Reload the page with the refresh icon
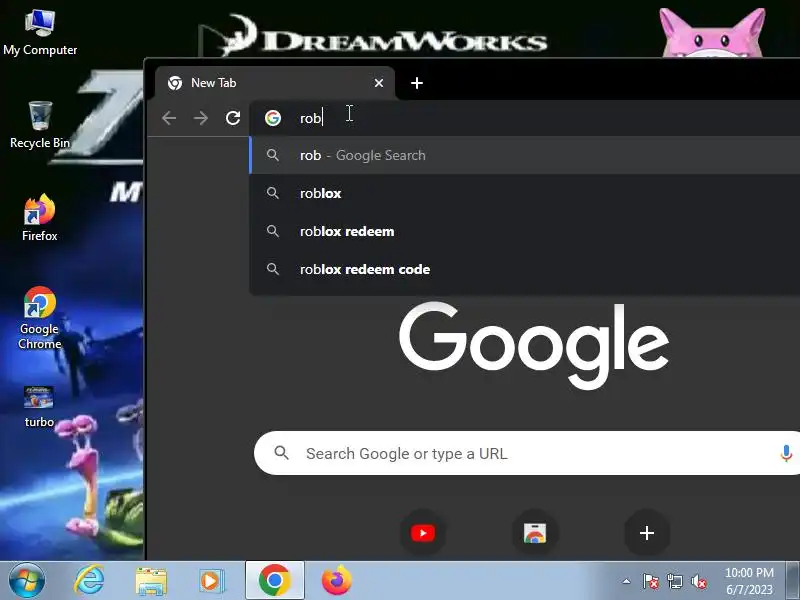 point(233,118)
